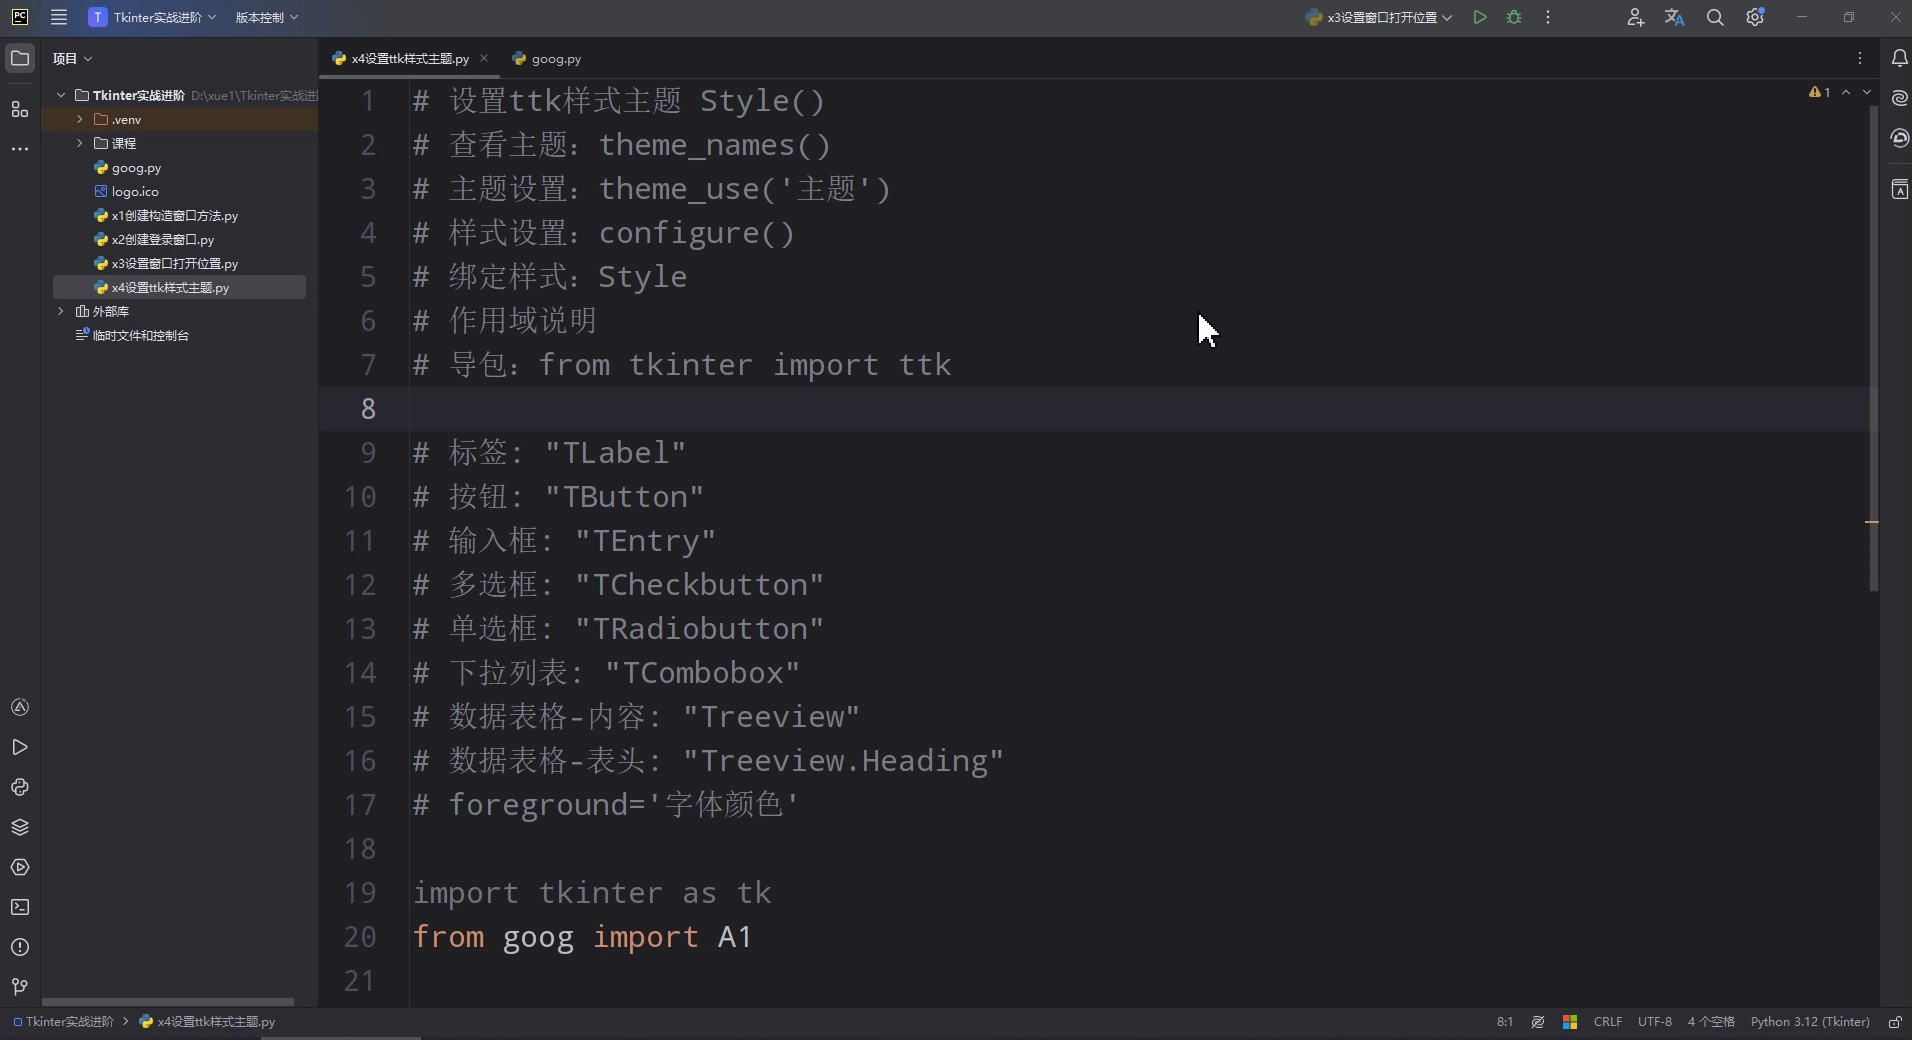
Task: Expand the .venv folder
Action: [80, 119]
